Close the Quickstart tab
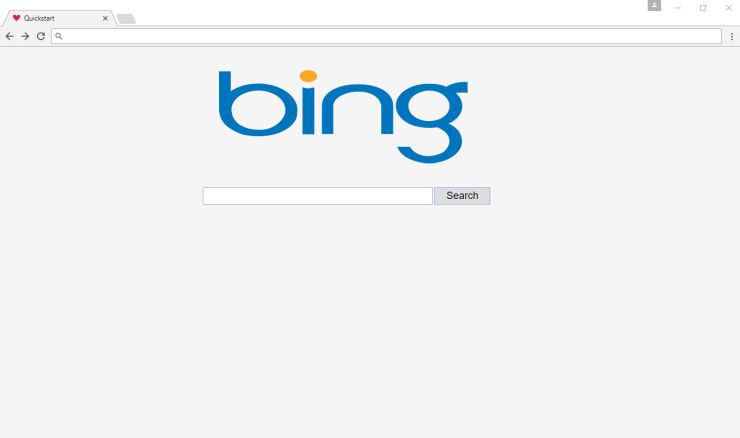 point(105,18)
